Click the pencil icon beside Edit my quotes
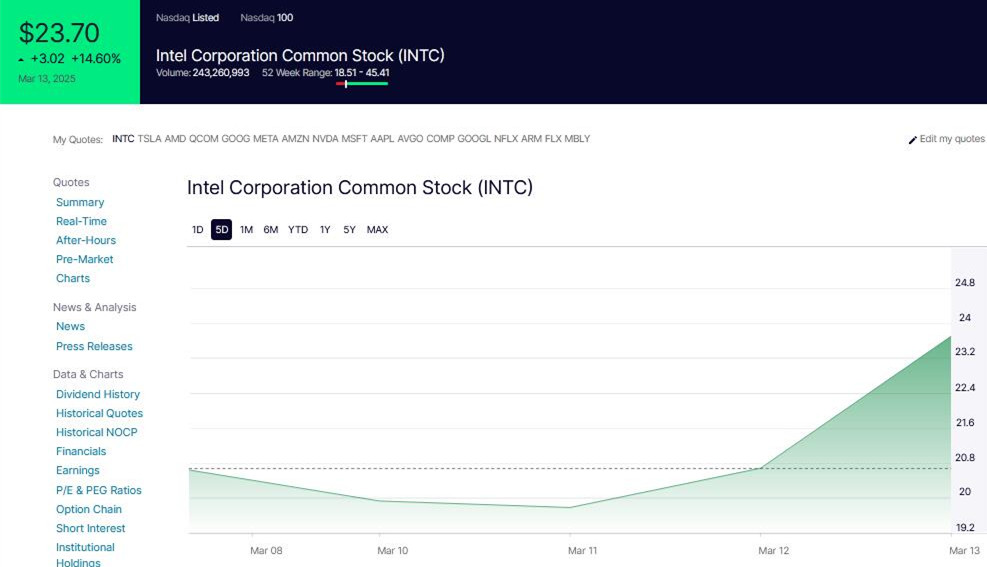 tap(912, 140)
